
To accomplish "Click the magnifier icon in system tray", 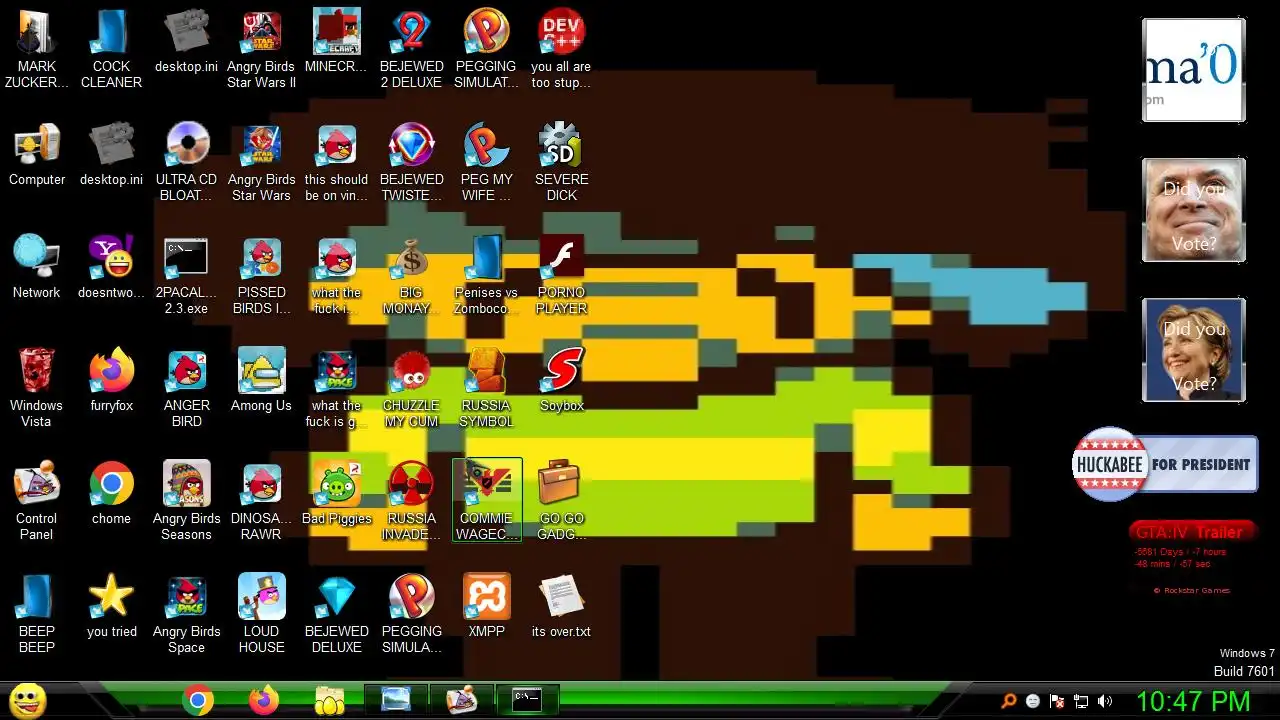I will 1009,701.
